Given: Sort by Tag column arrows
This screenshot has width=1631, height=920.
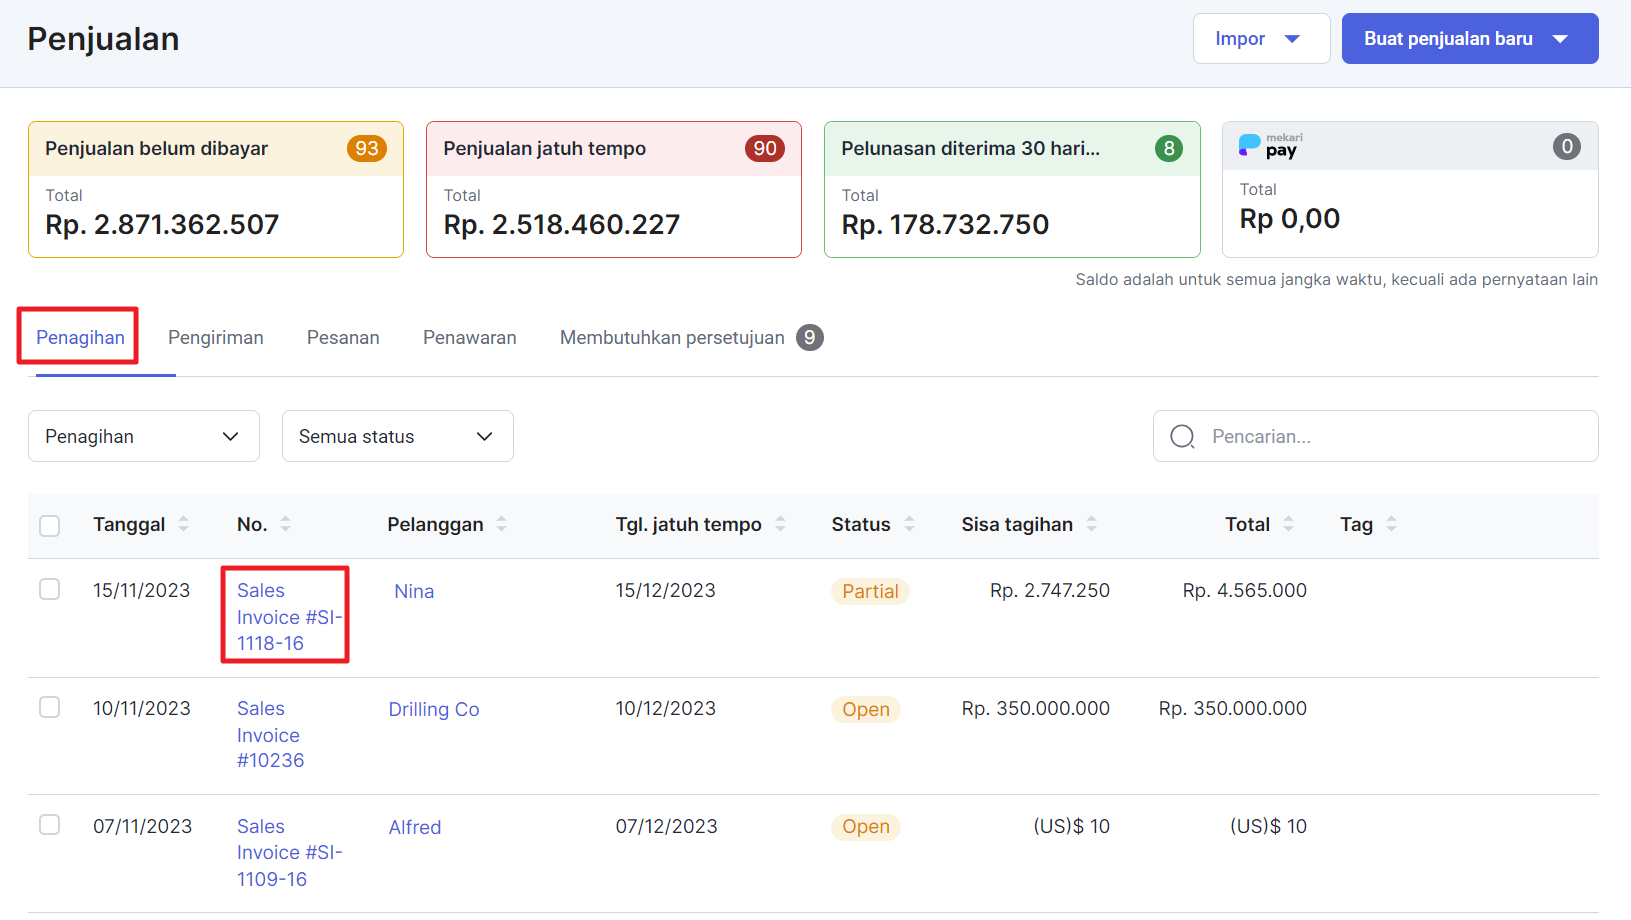Looking at the screenshot, I should (x=1391, y=524).
